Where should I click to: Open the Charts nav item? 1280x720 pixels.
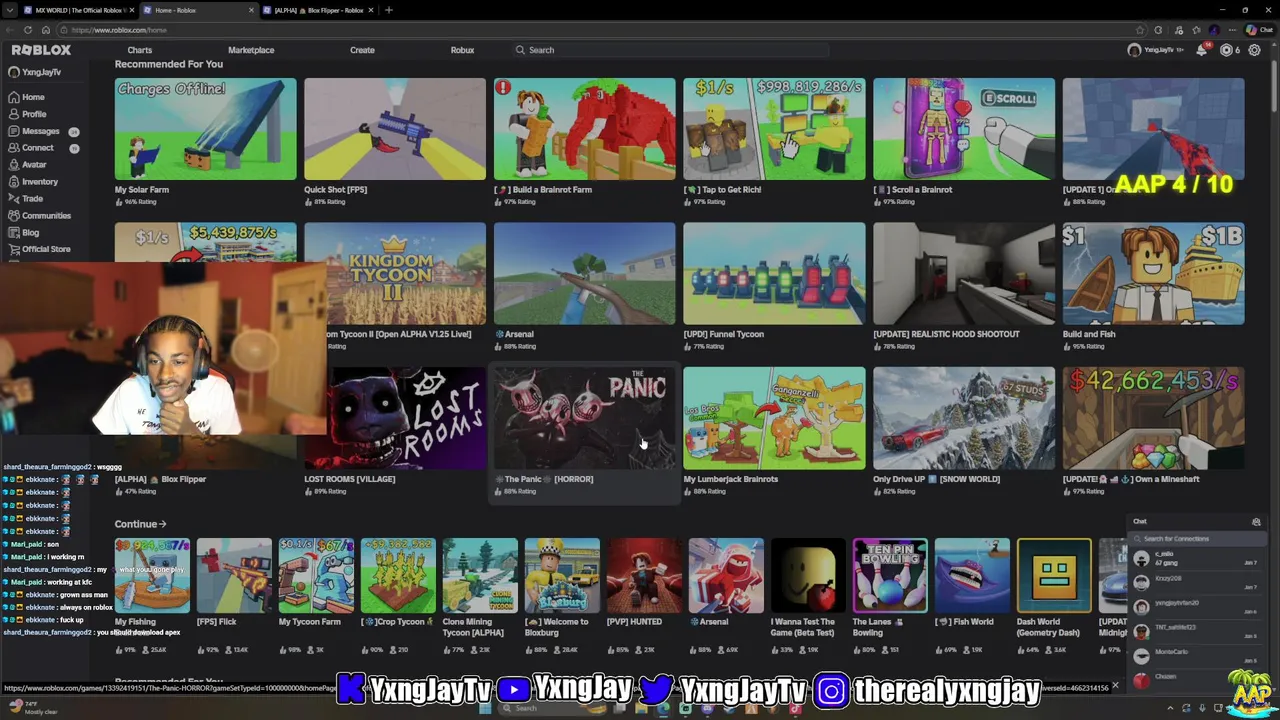[140, 50]
